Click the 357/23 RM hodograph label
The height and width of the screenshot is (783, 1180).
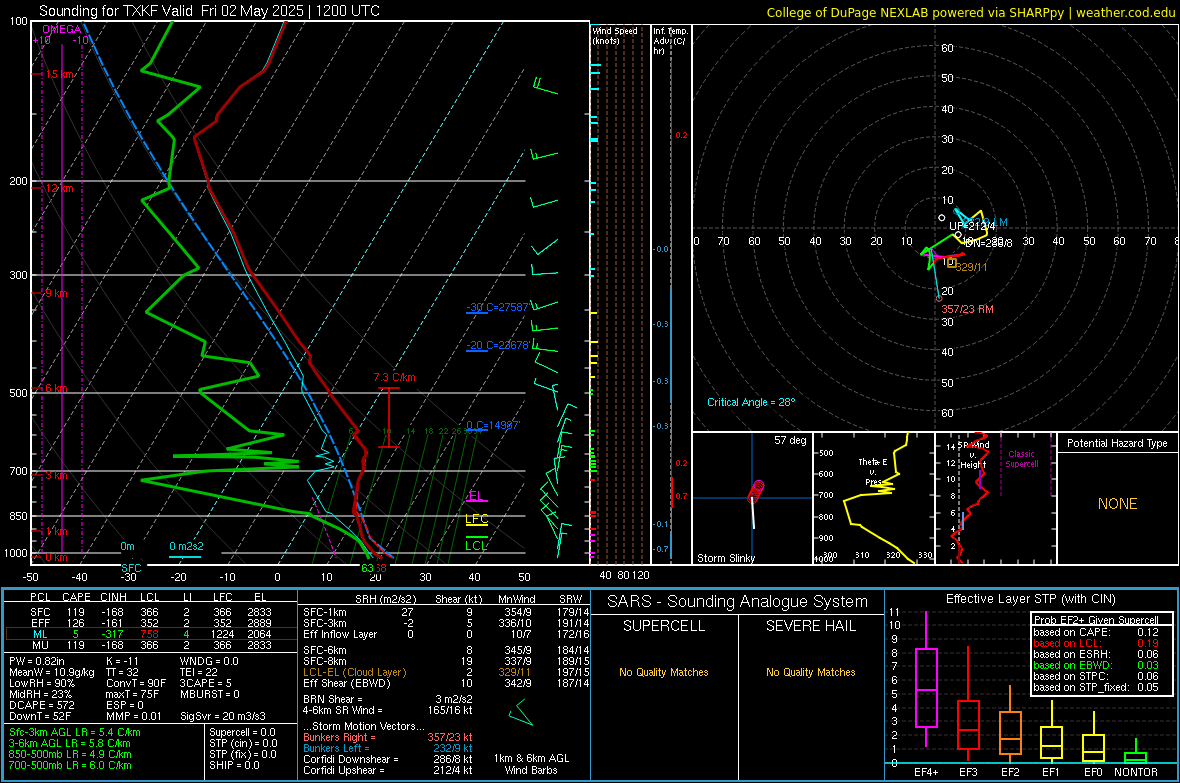click(x=968, y=309)
